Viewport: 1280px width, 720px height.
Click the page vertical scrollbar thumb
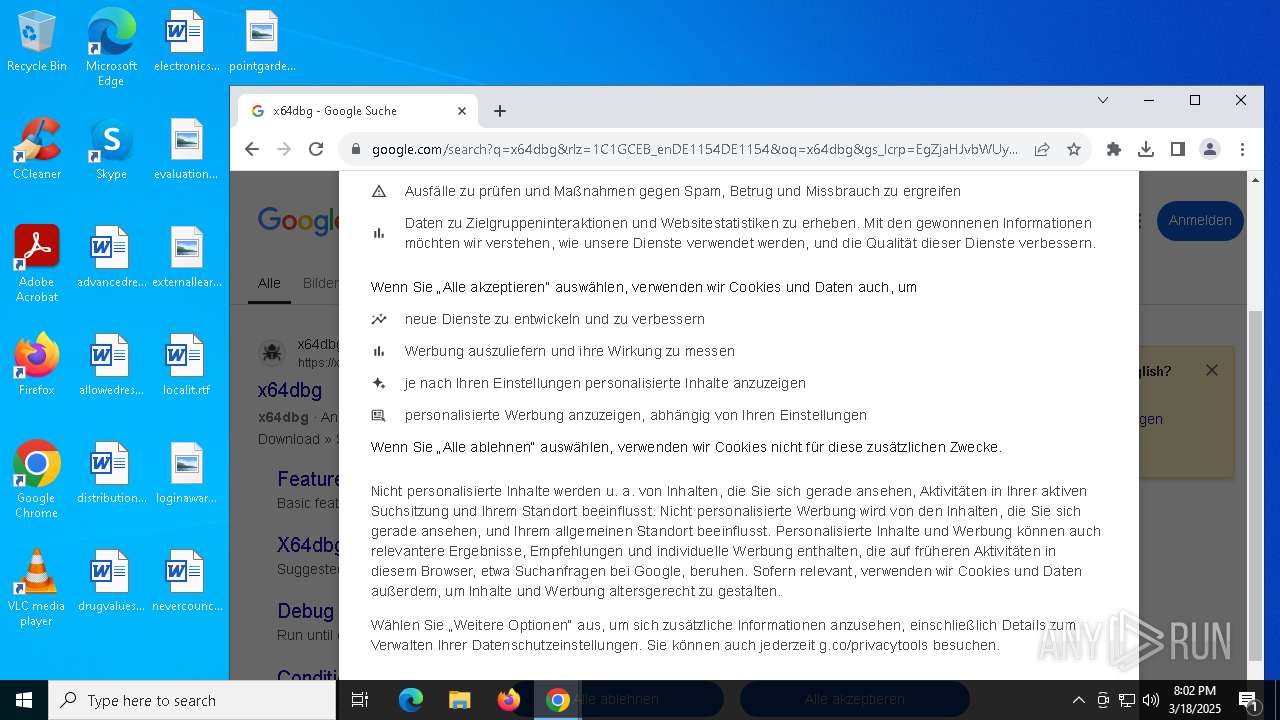coord(1256,485)
